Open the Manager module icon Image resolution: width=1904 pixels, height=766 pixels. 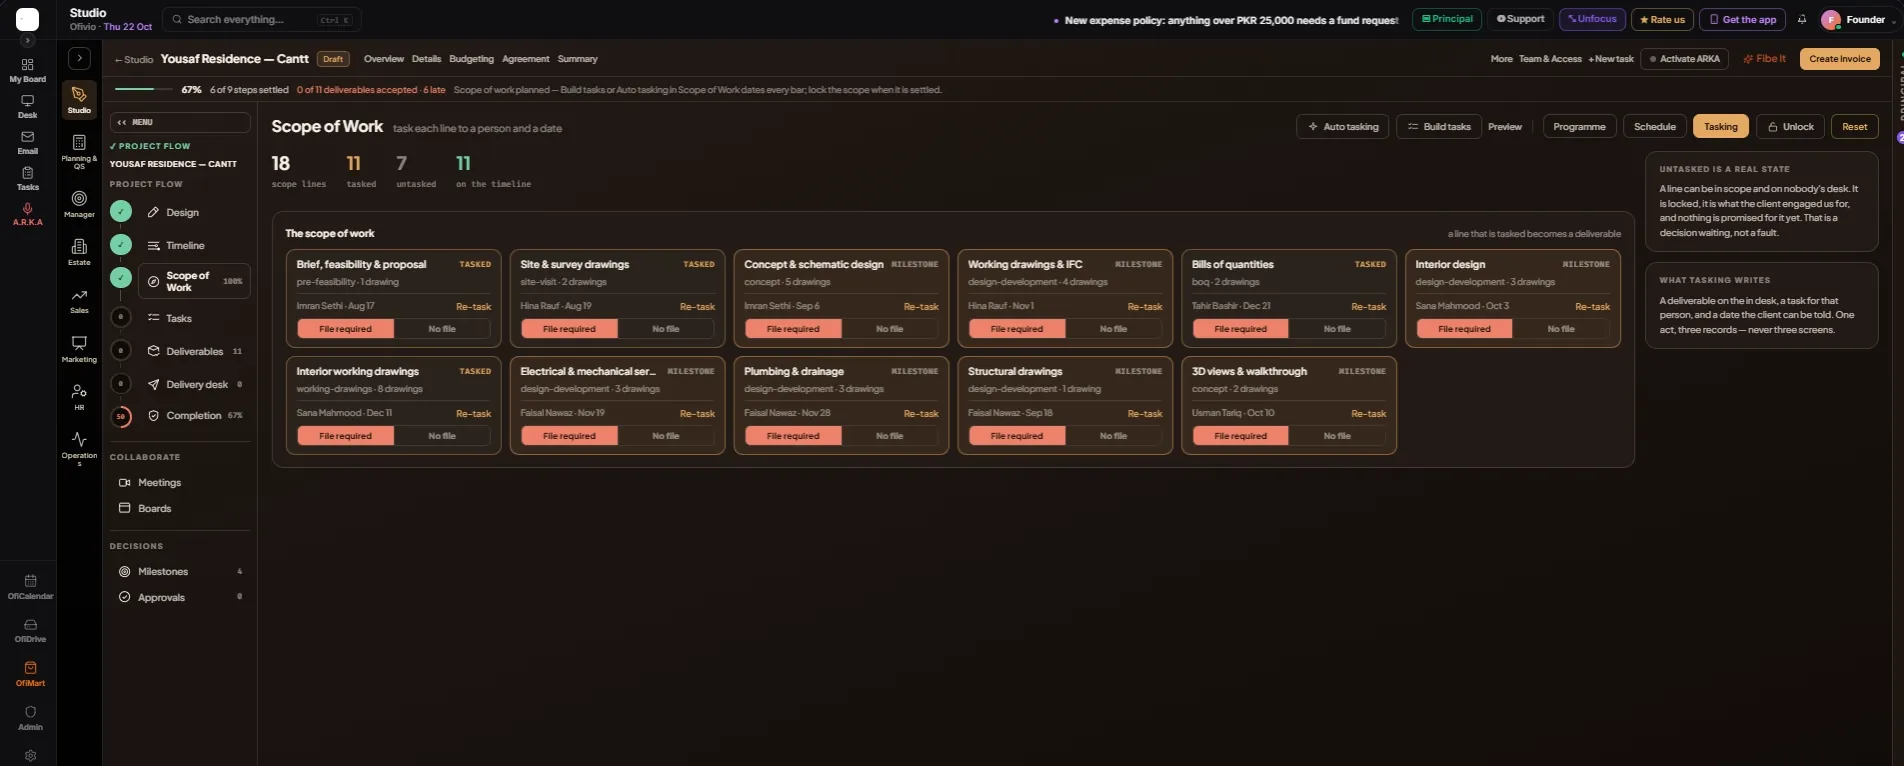79,204
